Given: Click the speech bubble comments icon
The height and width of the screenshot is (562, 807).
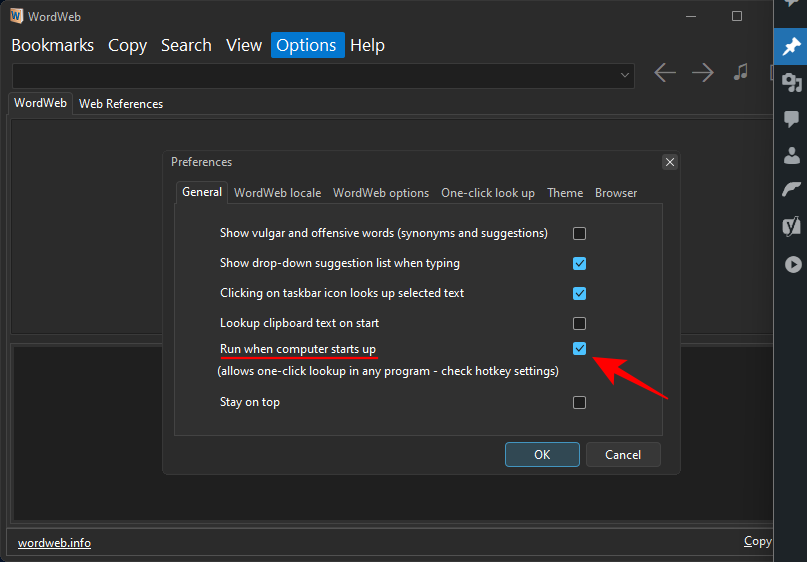Looking at the screenshot, I should point(791,119).
